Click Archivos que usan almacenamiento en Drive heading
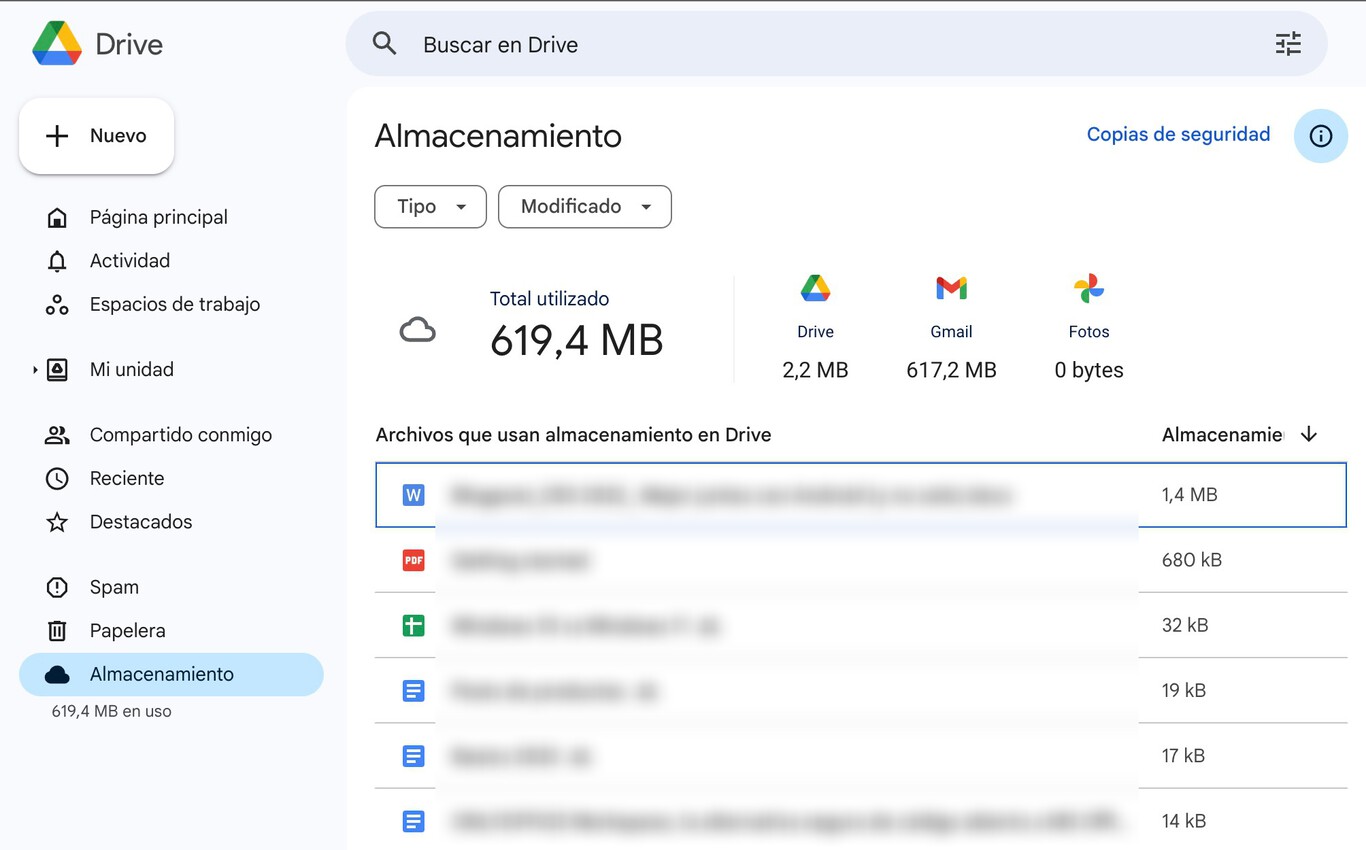 (x=573, y=435)
